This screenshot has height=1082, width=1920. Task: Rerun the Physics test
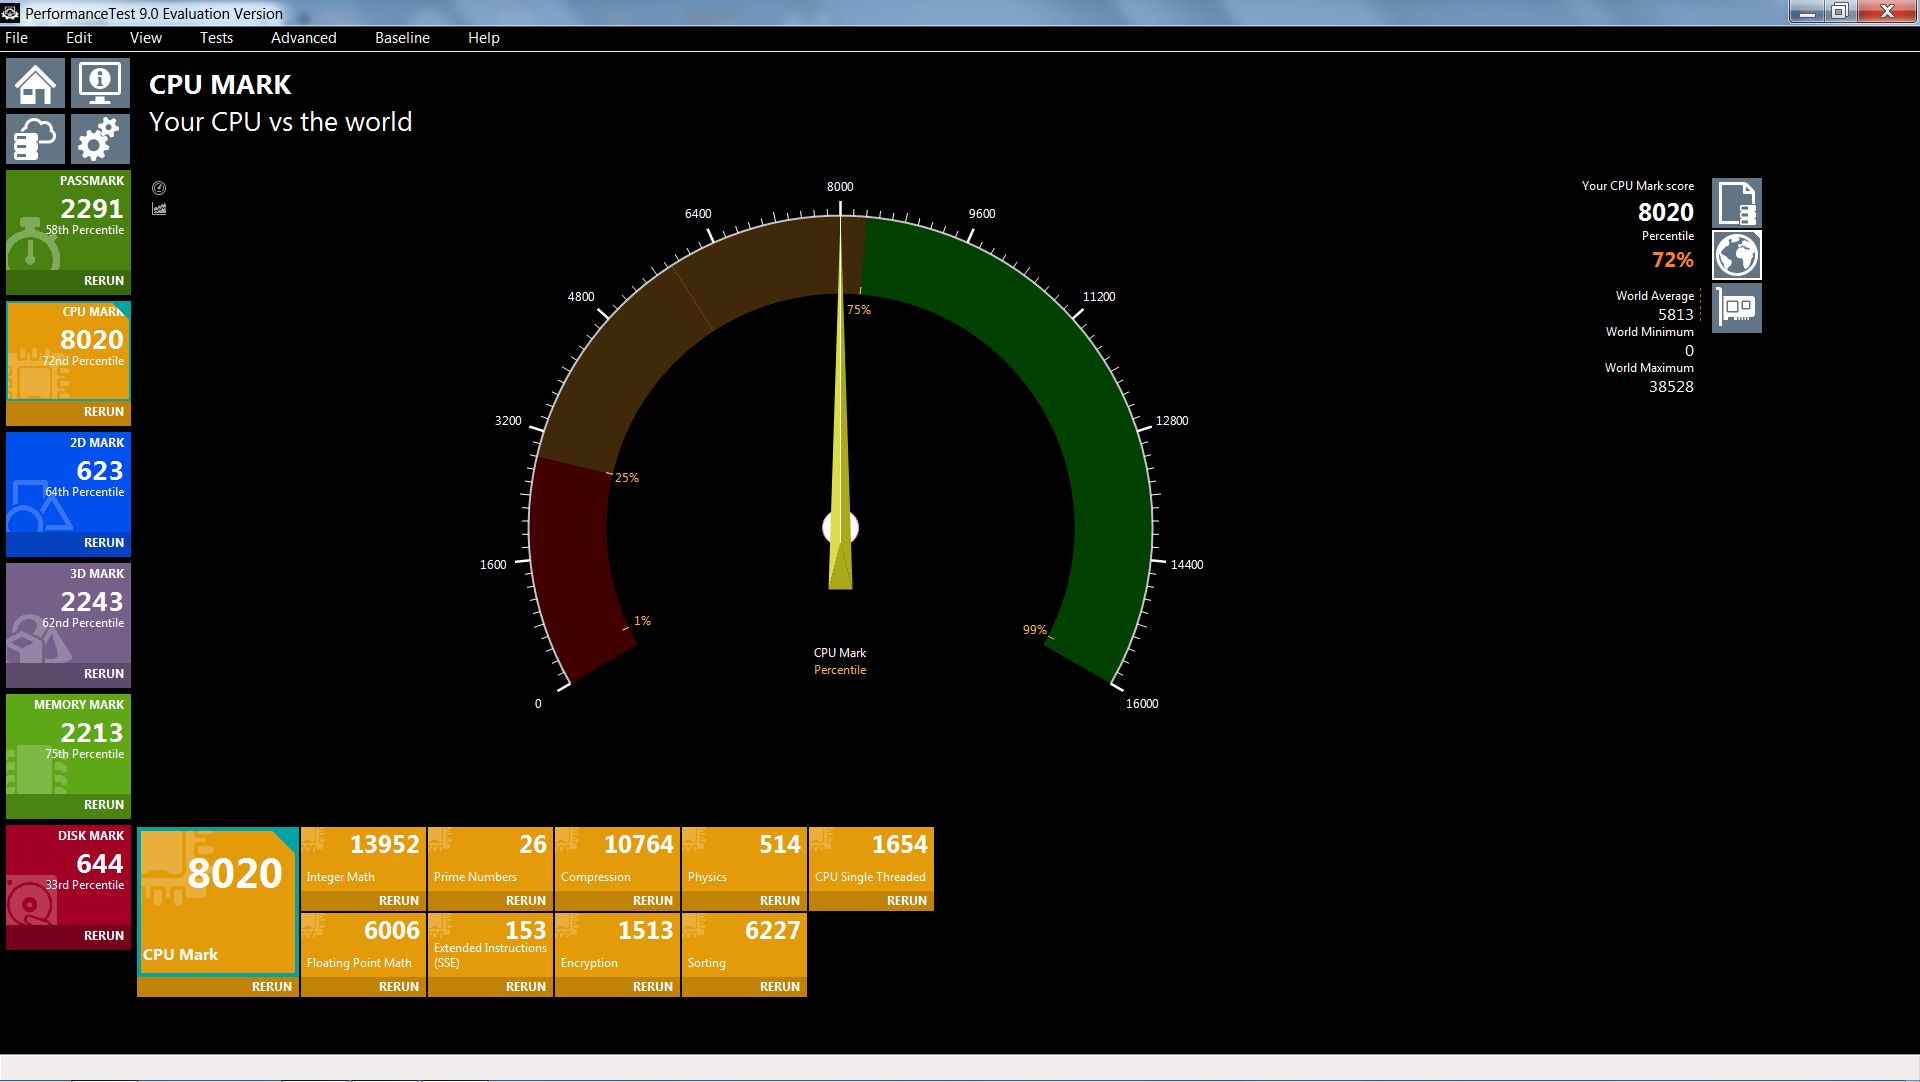click(x=780, y=901)
